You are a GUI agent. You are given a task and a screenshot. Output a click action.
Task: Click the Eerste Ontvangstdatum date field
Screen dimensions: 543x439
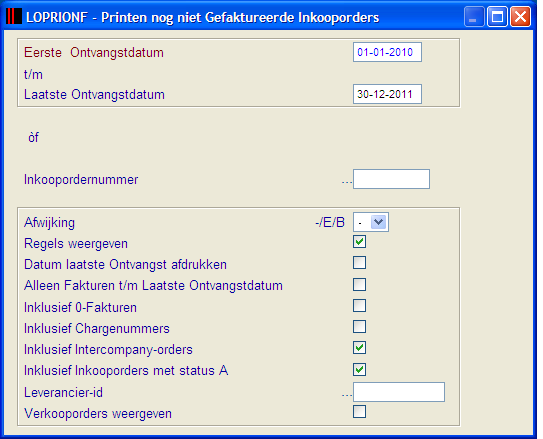(x=387, y=52)
